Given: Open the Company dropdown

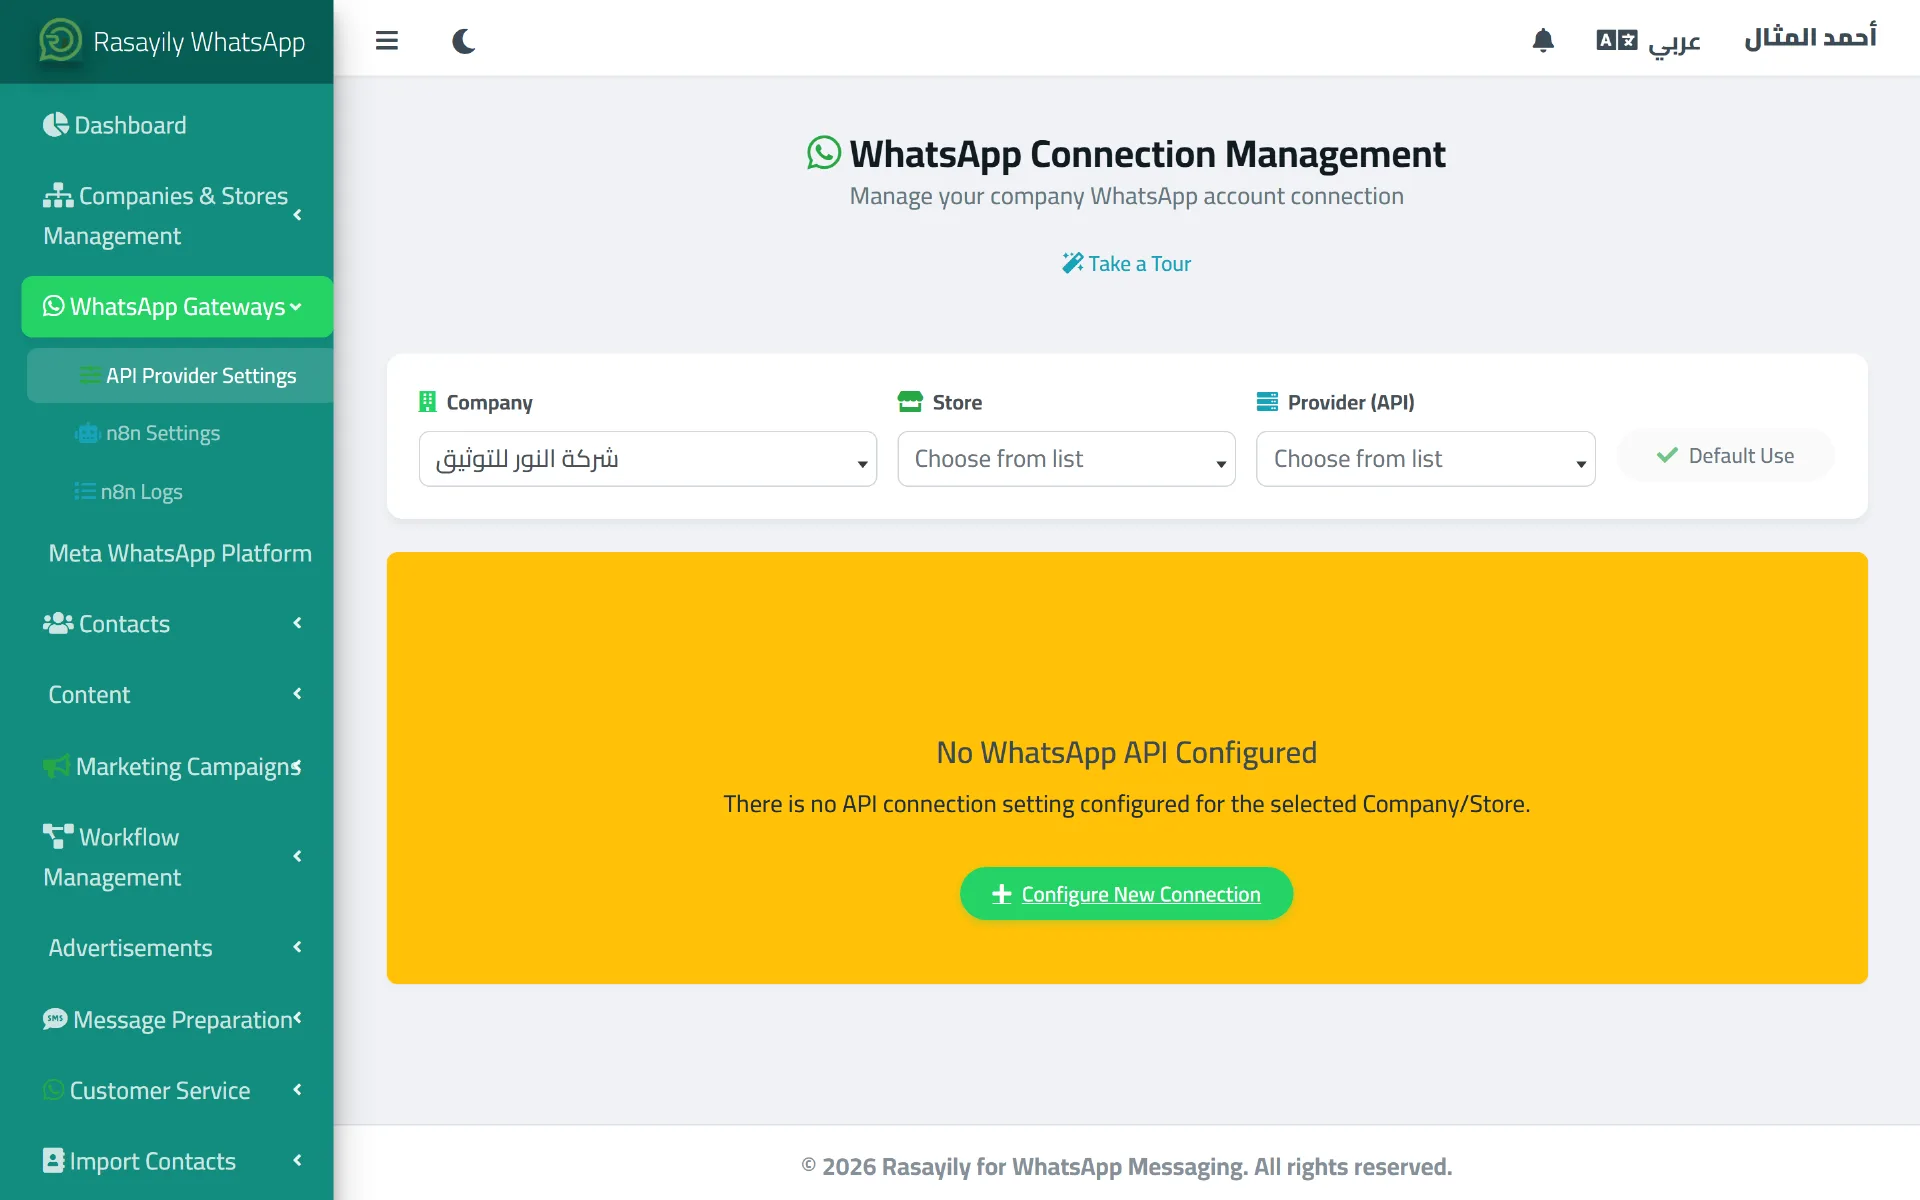Looking at the screenshot, I should [647, 459].
